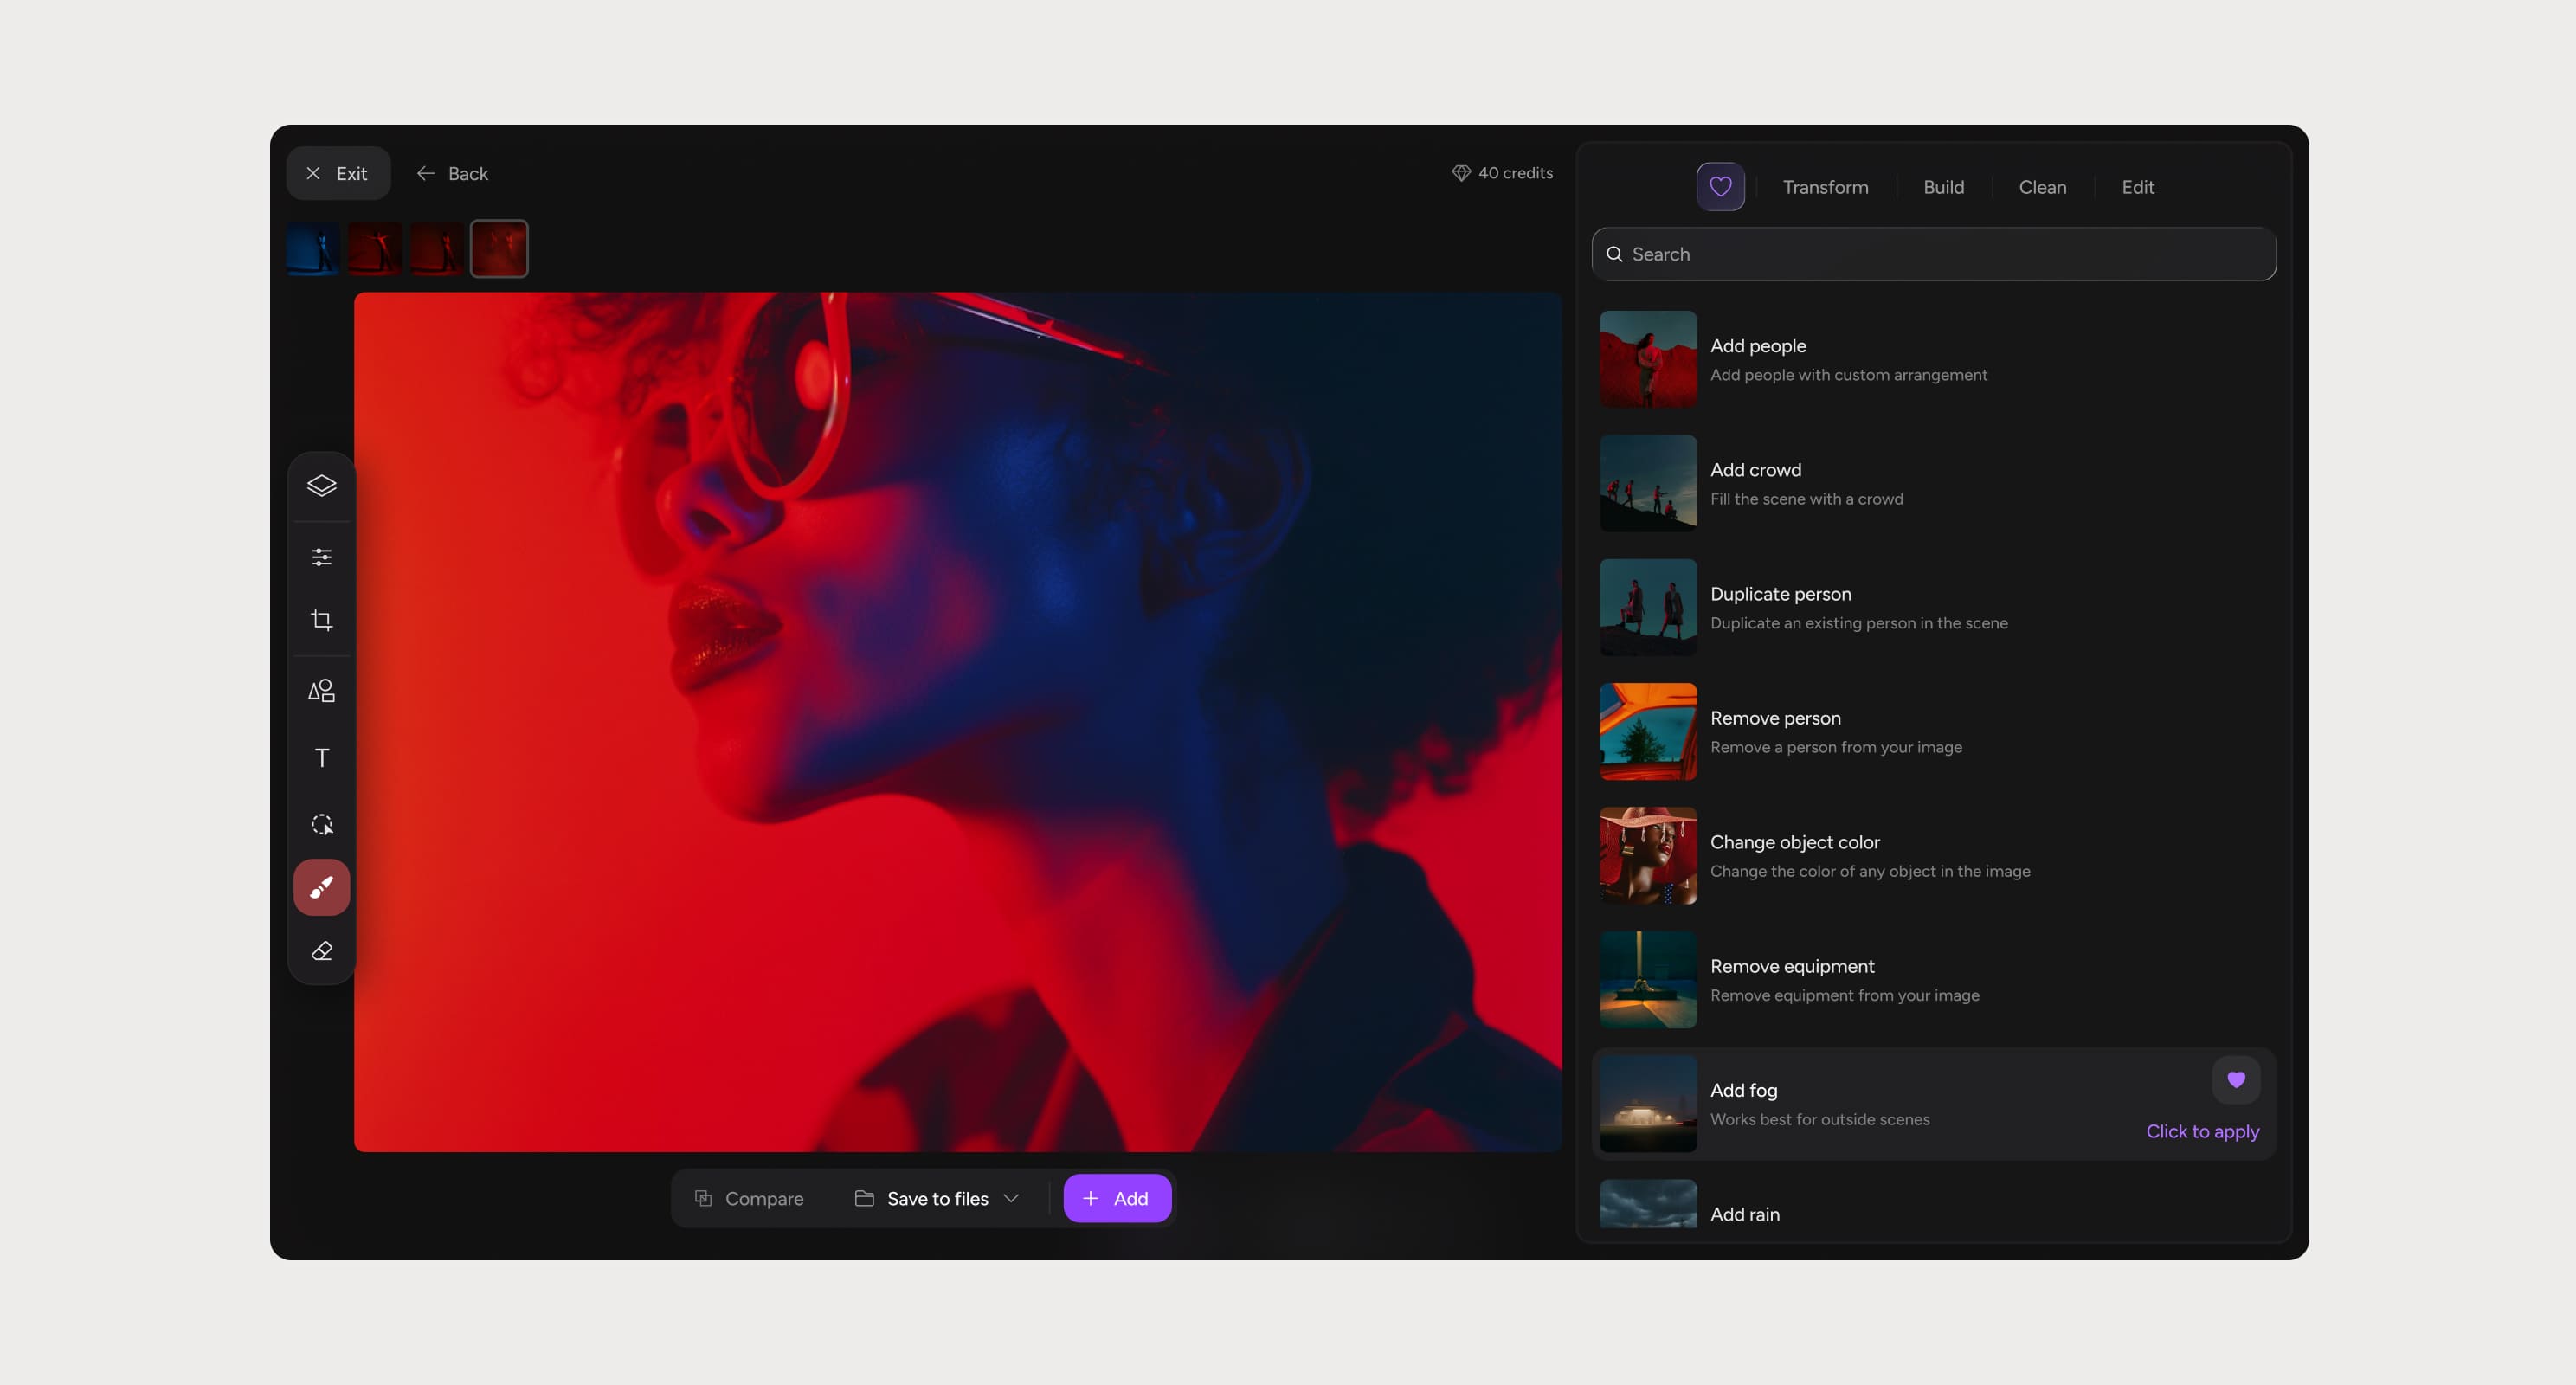Viewport: 2576px width, 1385px height.
Task: Click the Exit button
Action: (x=337, y=173)
